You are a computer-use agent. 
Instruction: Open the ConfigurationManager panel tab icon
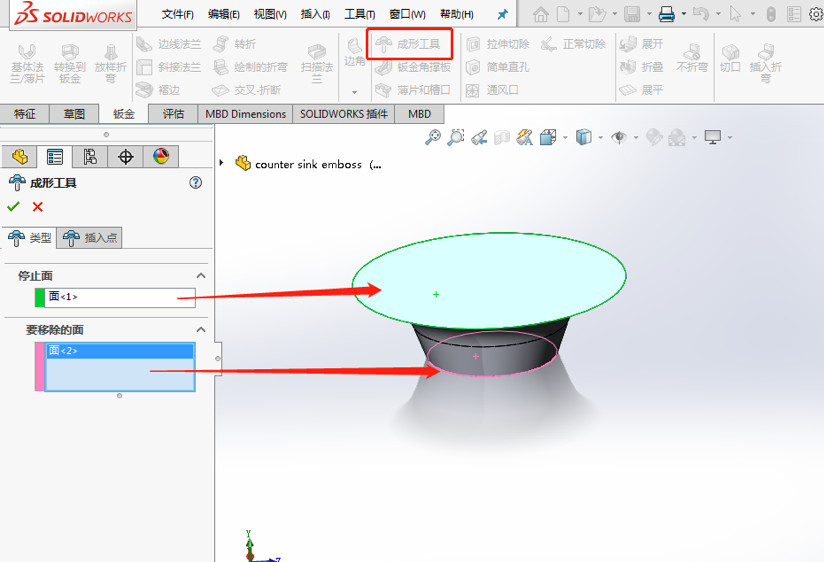90,157
